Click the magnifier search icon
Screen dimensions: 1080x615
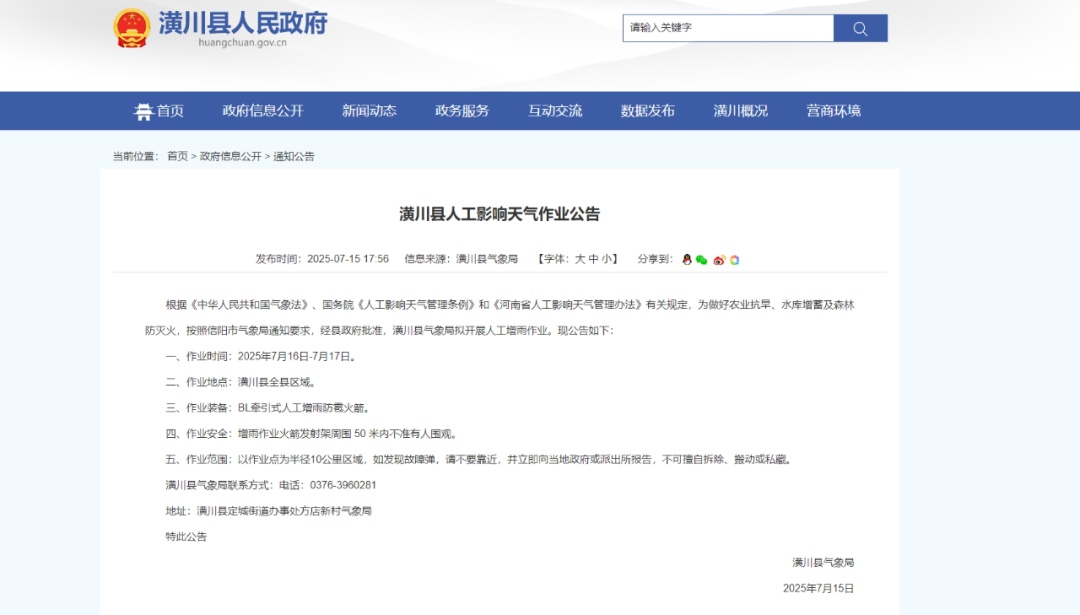click(861, 28)
